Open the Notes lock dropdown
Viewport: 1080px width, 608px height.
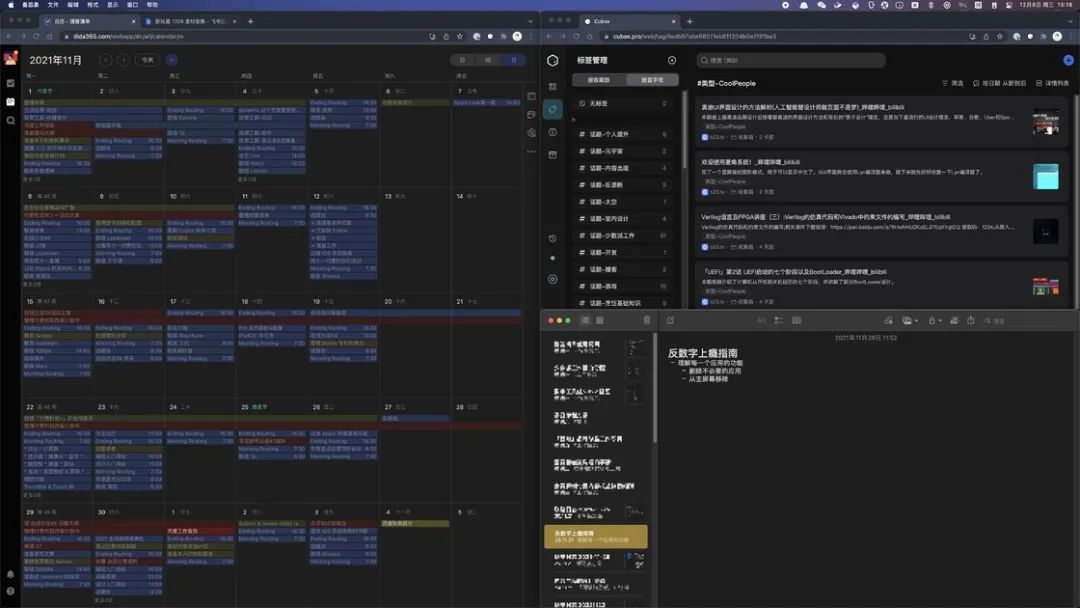933,320
